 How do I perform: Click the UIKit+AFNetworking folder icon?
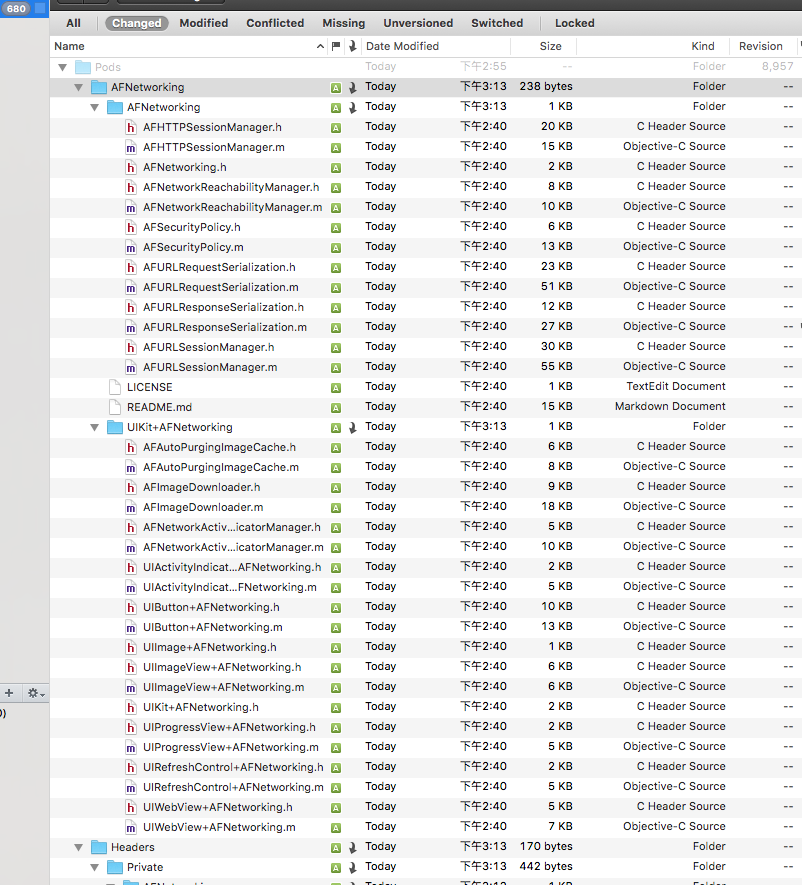pyautogui.click(x=115, y=427)
